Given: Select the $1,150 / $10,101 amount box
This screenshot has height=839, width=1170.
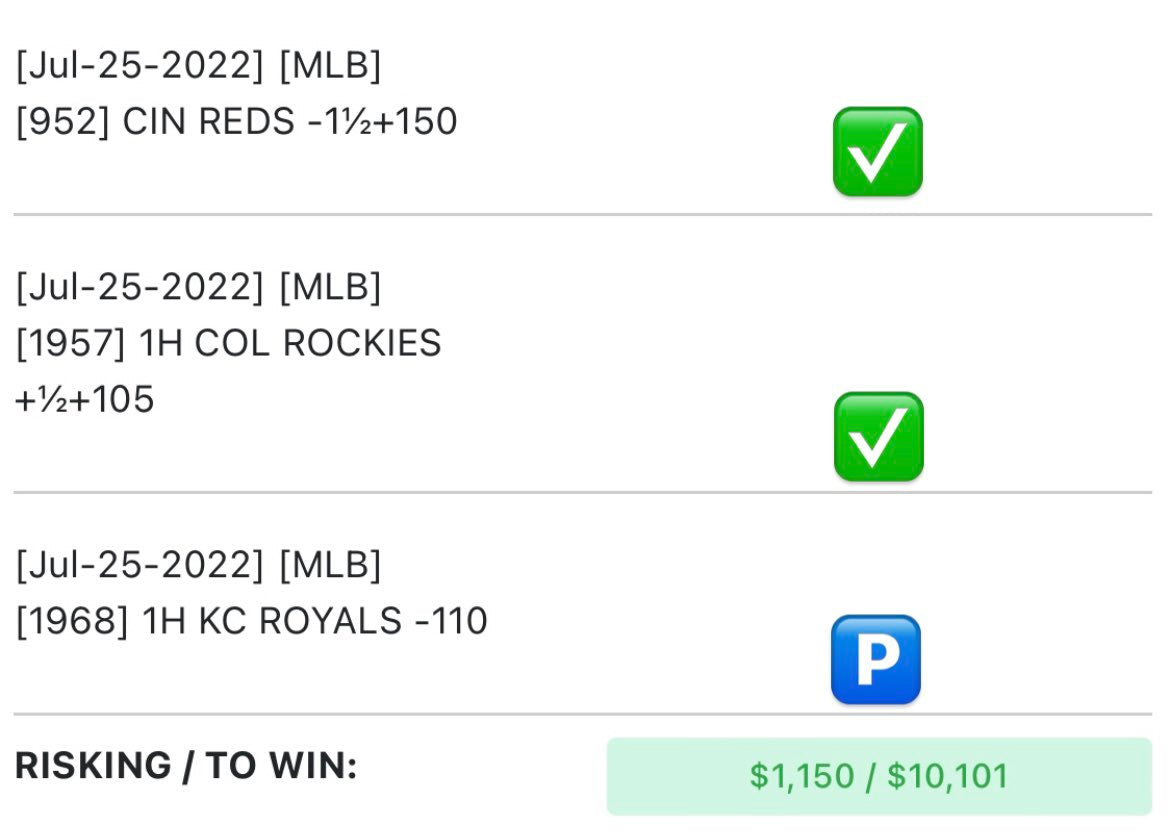Looking at the screenshot, I should click(878, 776).
